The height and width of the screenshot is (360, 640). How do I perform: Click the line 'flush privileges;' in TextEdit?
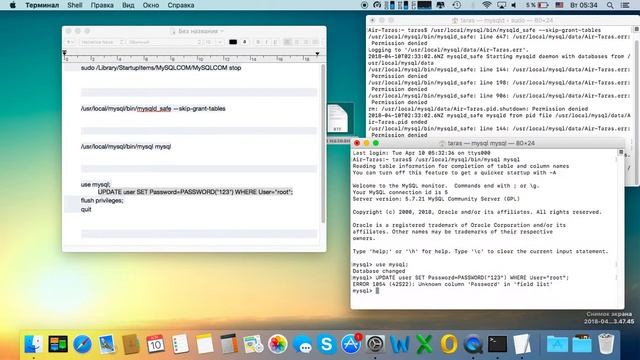point(102,200)
